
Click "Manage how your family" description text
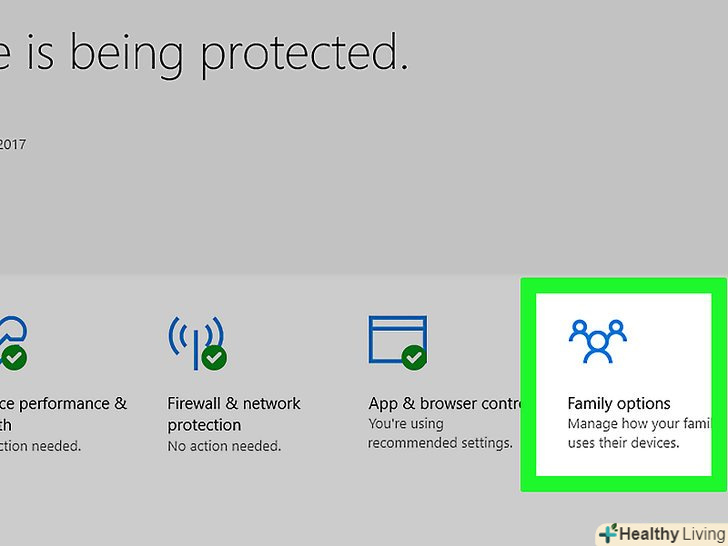pos(636,433)
